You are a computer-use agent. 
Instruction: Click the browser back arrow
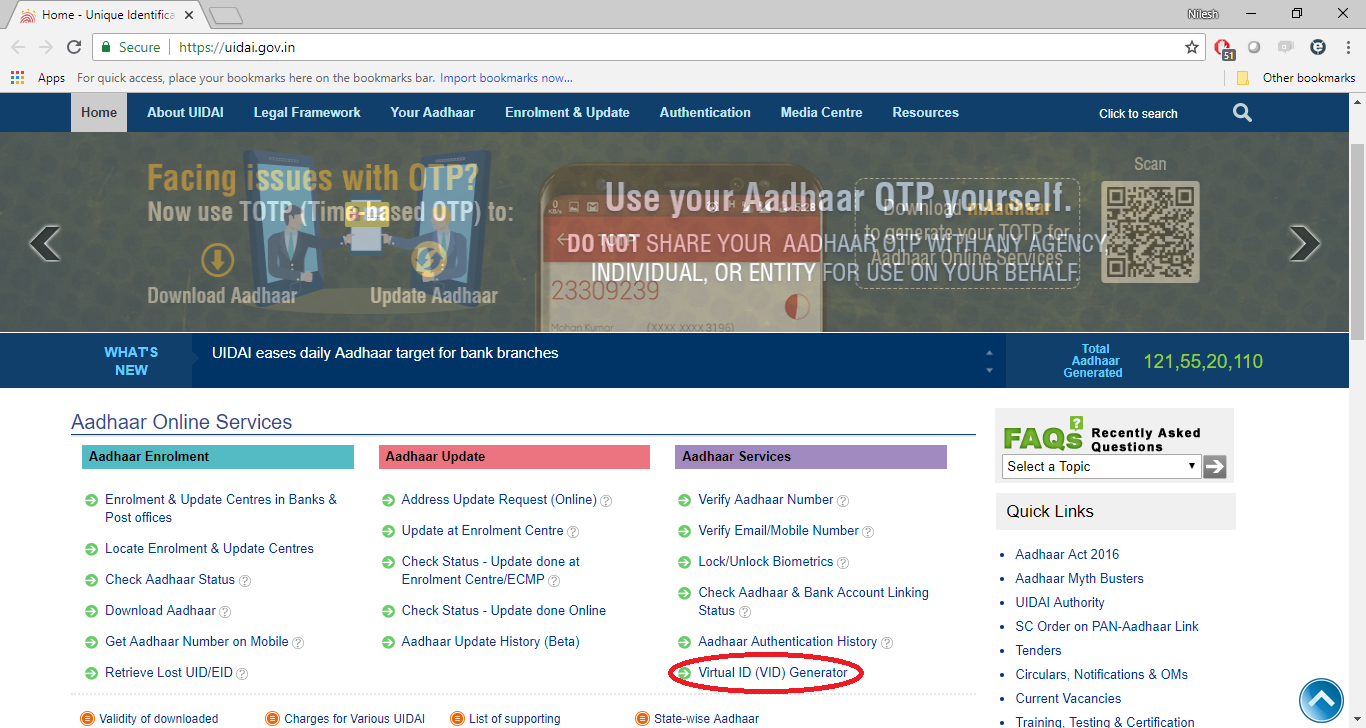pos(18,47)
